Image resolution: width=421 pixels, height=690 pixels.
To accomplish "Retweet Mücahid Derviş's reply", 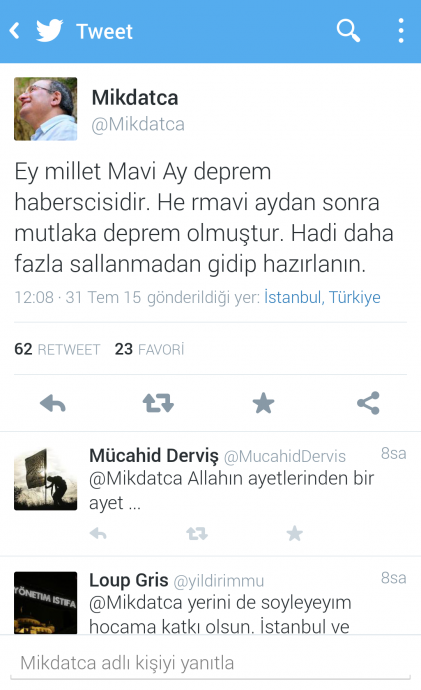I will [197, 534].
